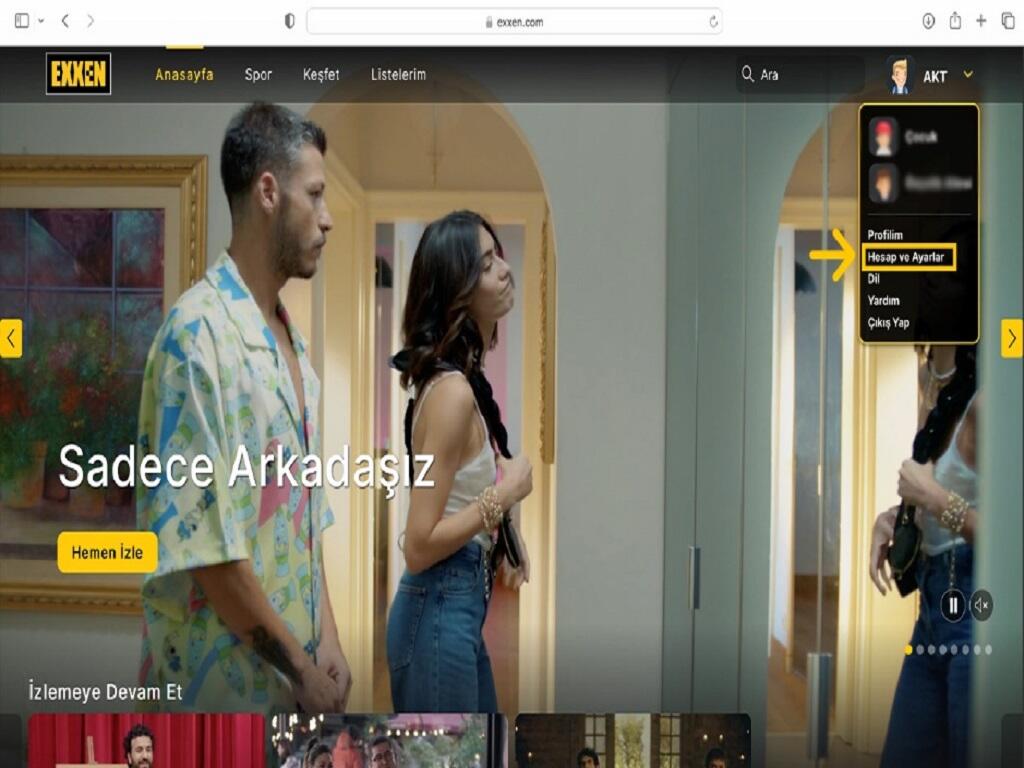Click the AKT profile name
The width and height of the screenshot is (1024, 768).
tap(935, 76)
